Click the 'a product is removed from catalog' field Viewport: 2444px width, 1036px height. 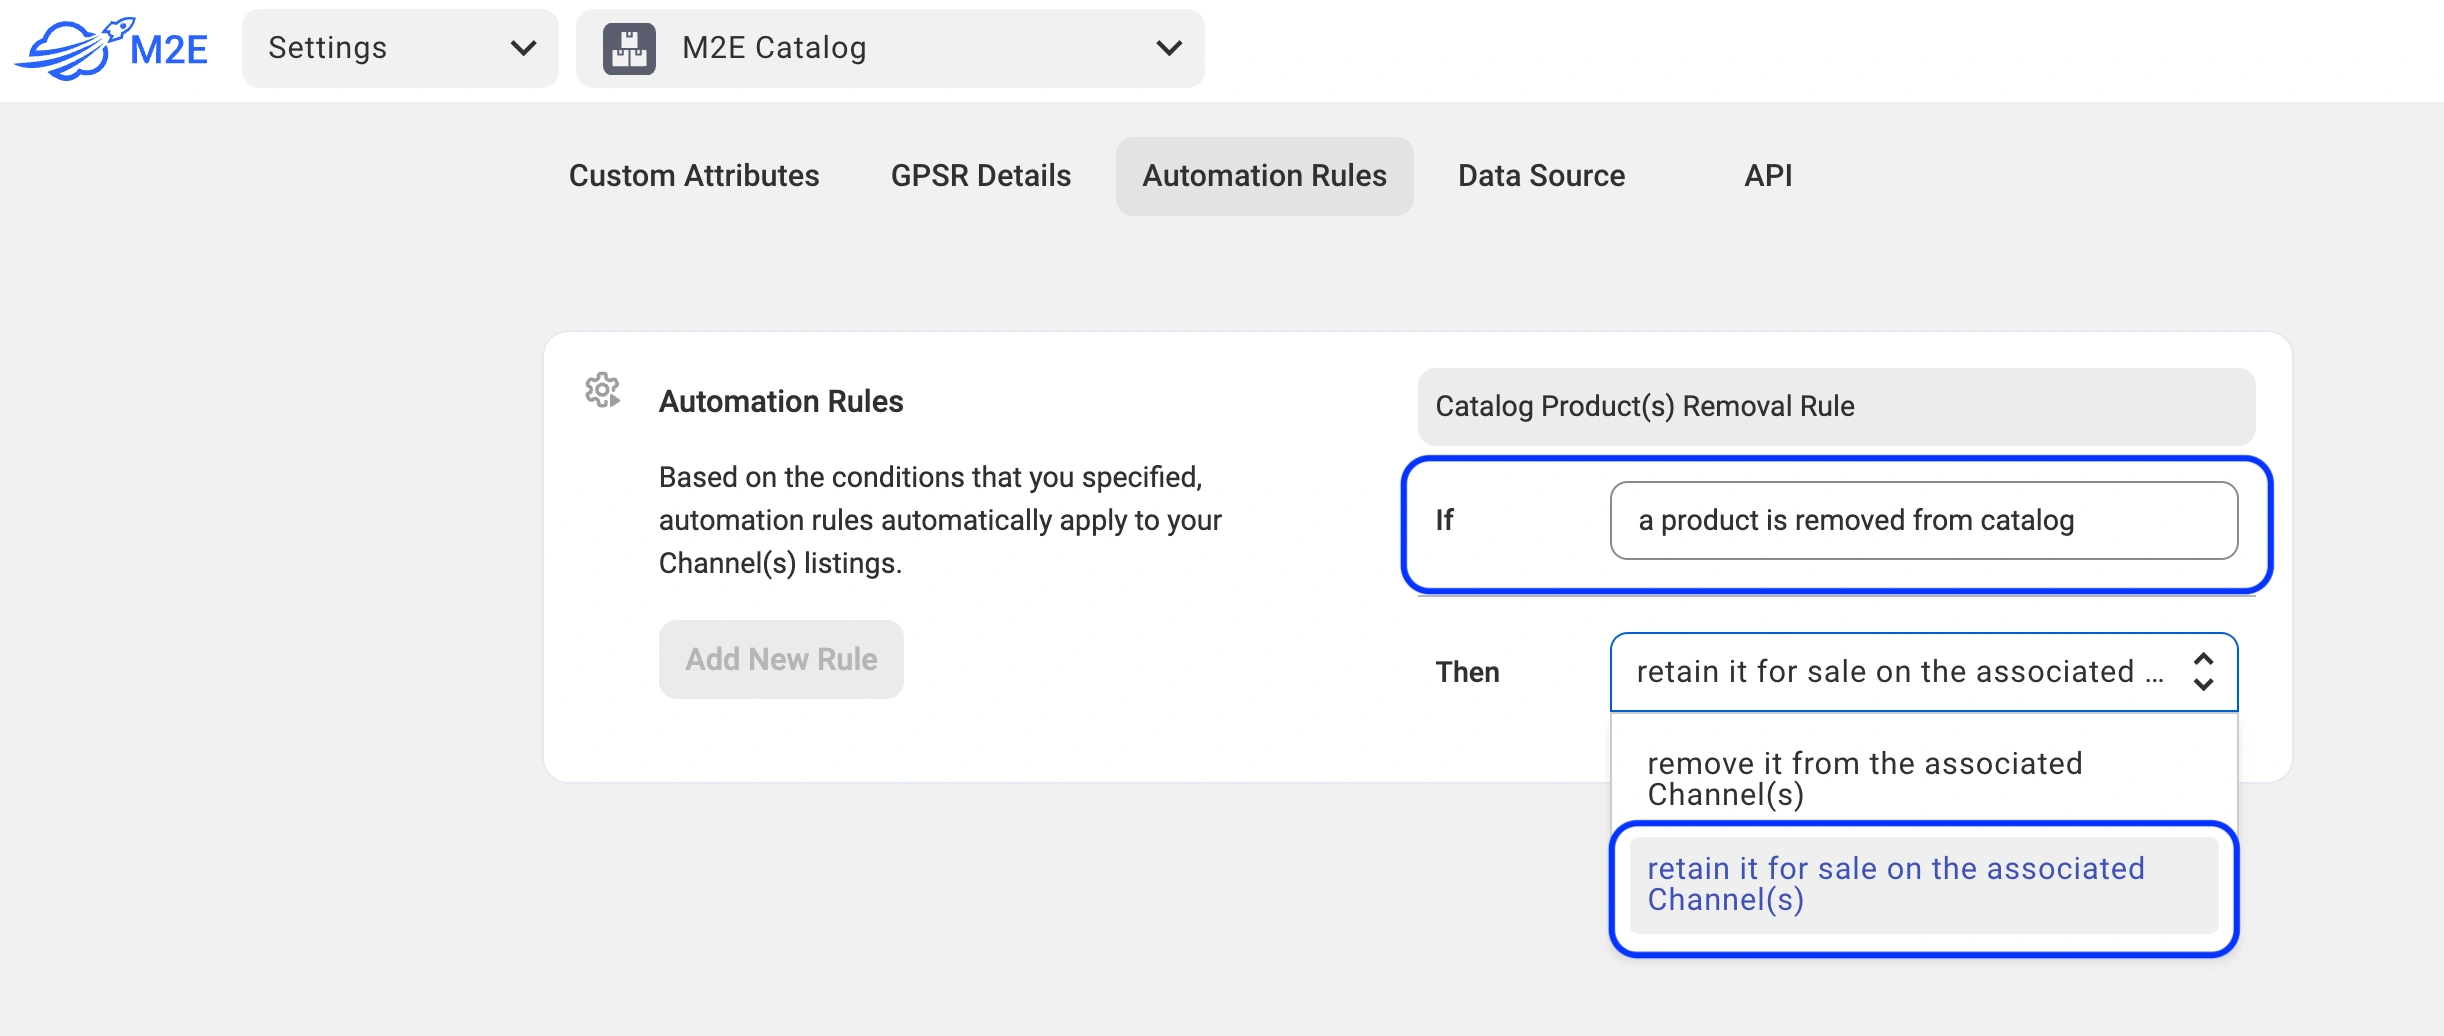coord(1922,520)
